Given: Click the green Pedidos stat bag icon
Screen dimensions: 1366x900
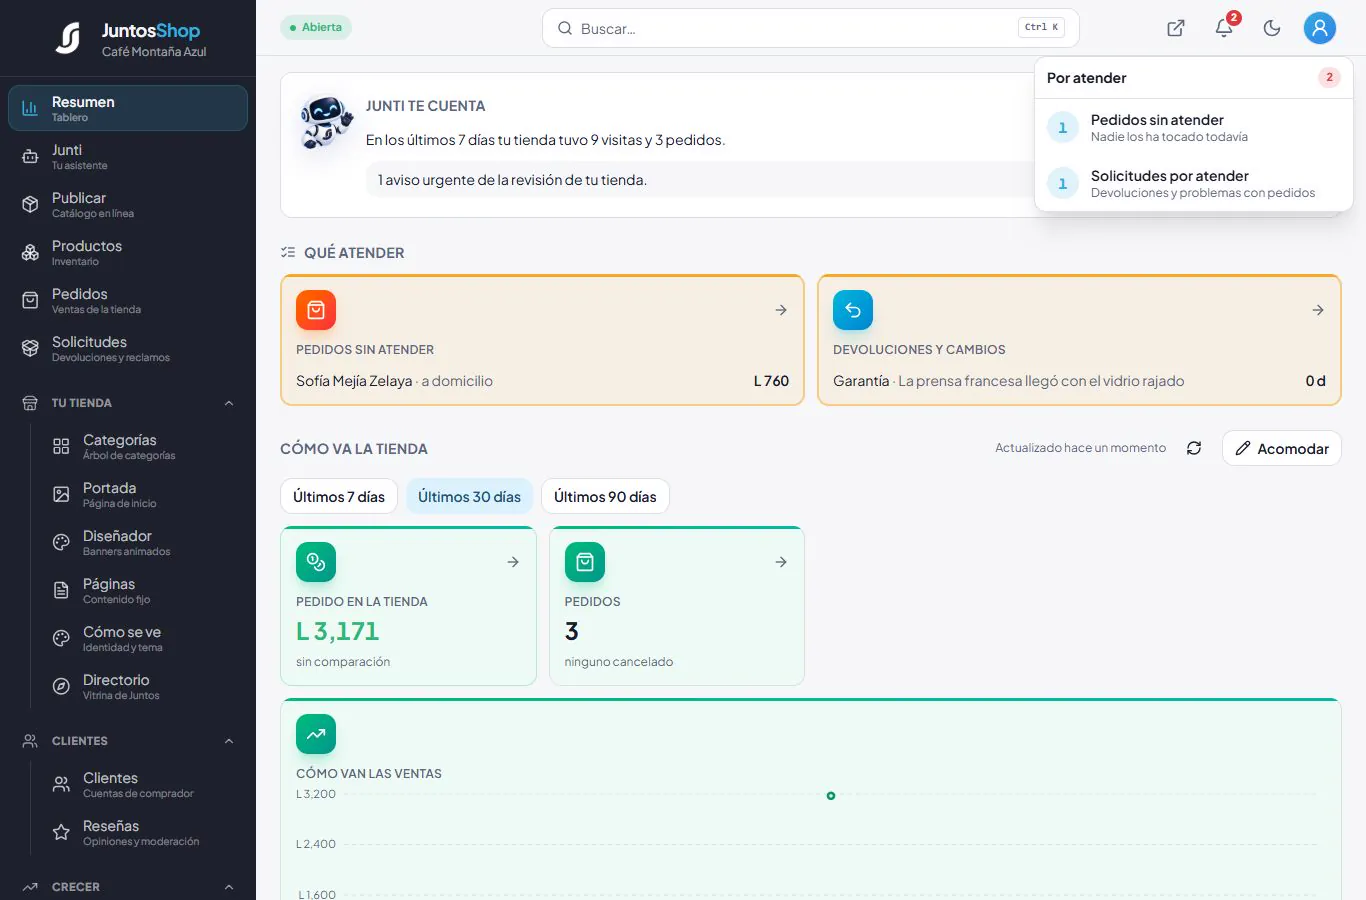Looking at the screenshot, I should [585, 562].
